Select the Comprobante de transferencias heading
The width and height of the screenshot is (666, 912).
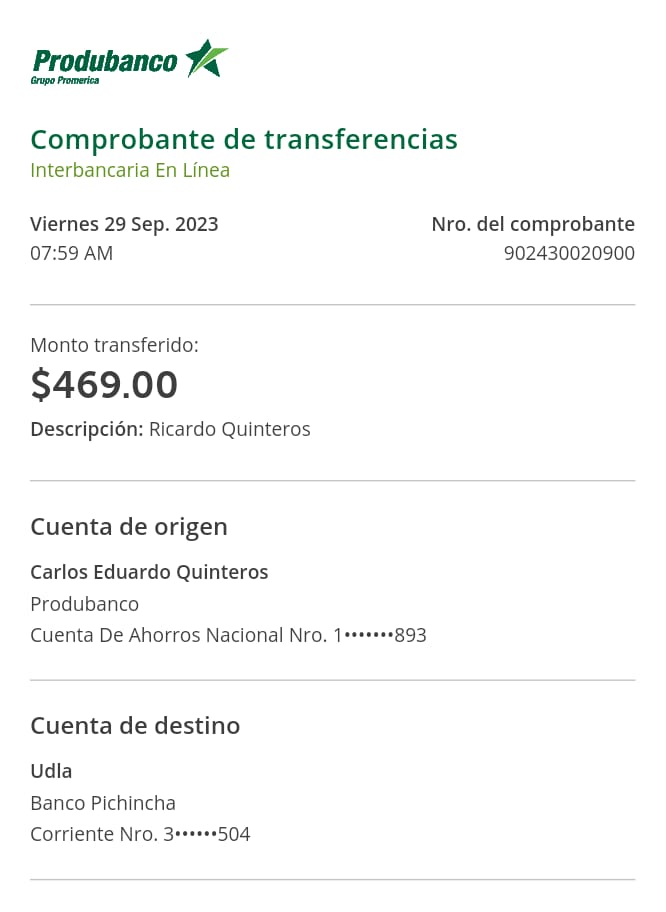[243, 139]
